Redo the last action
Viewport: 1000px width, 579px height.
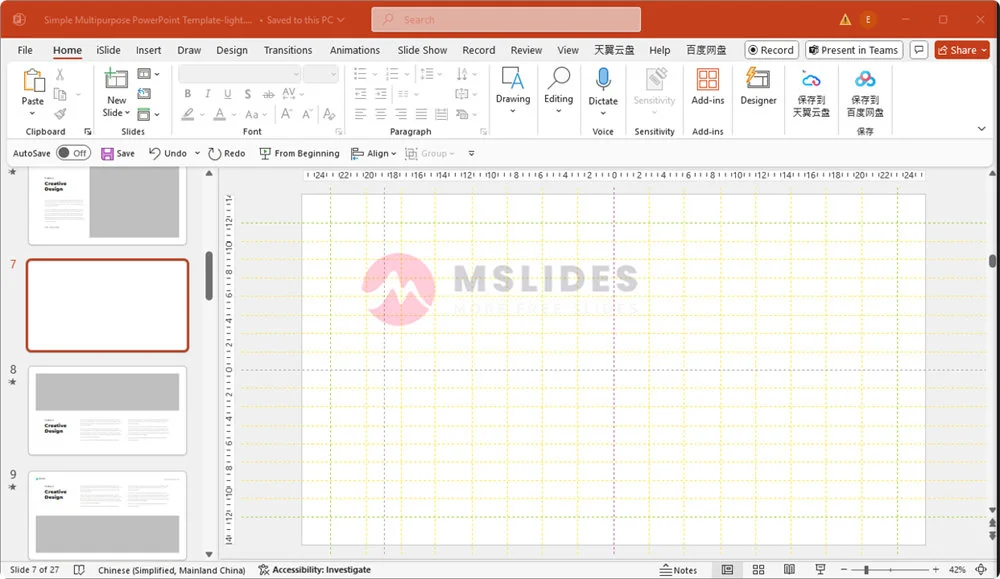click(x=226, y=154)
